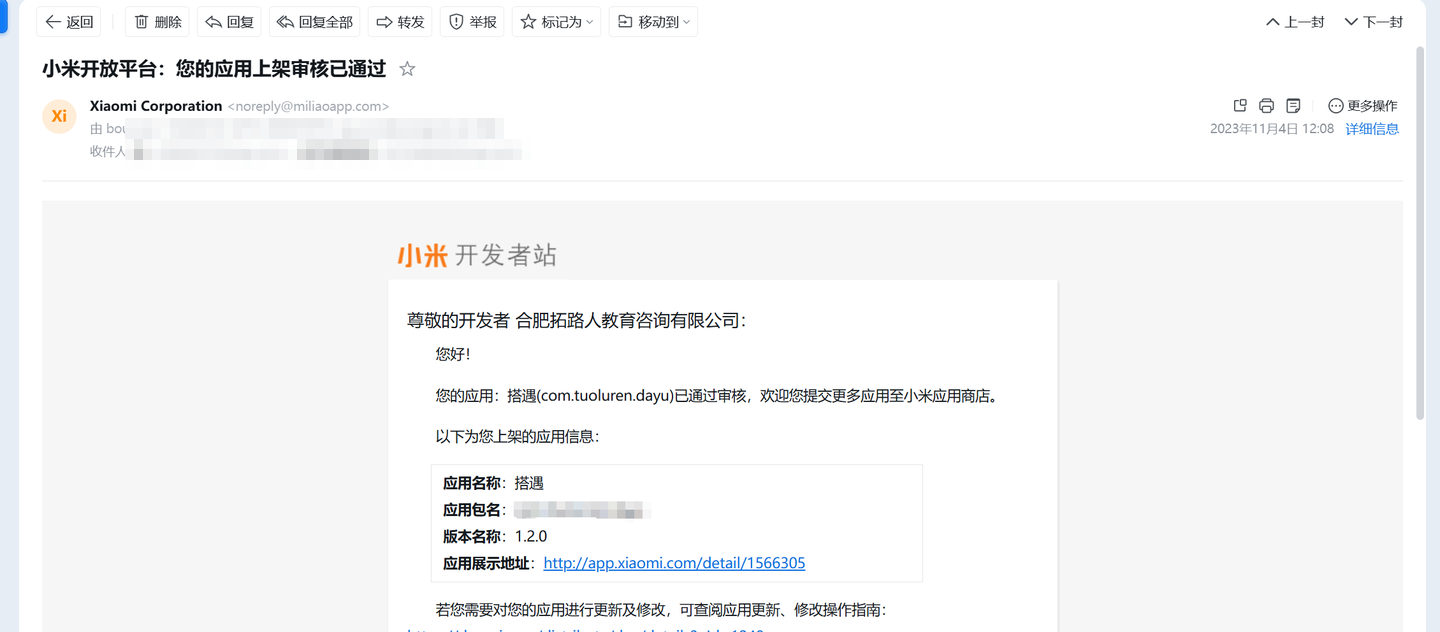Click the 收件人 recipient label
The width and height of the screenshot is (1440, 632).
tap(108, 152)
